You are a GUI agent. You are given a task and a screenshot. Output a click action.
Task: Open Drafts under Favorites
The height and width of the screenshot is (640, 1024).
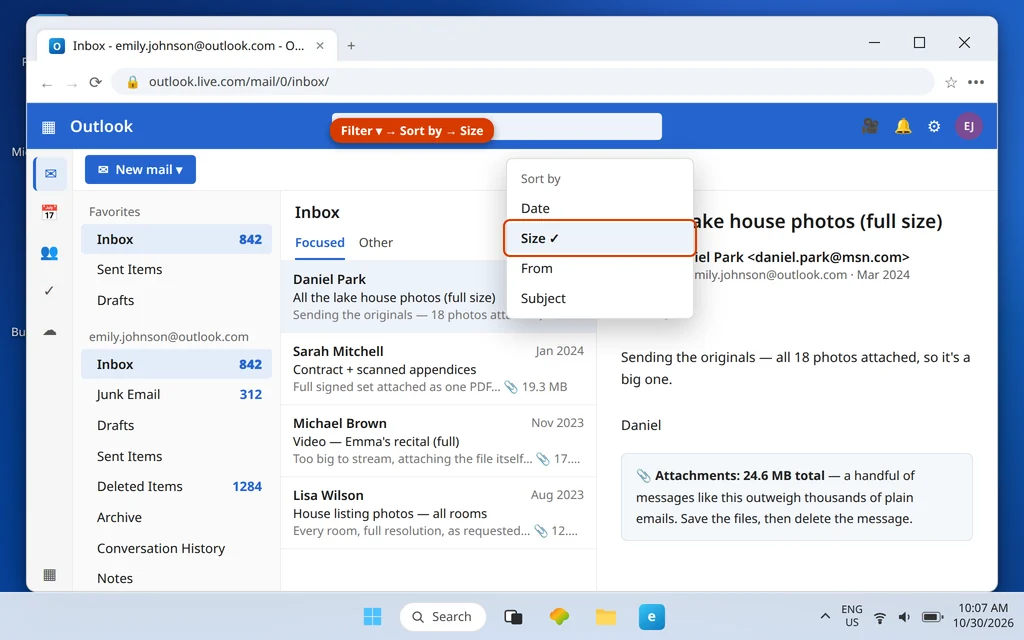(176, 300)
